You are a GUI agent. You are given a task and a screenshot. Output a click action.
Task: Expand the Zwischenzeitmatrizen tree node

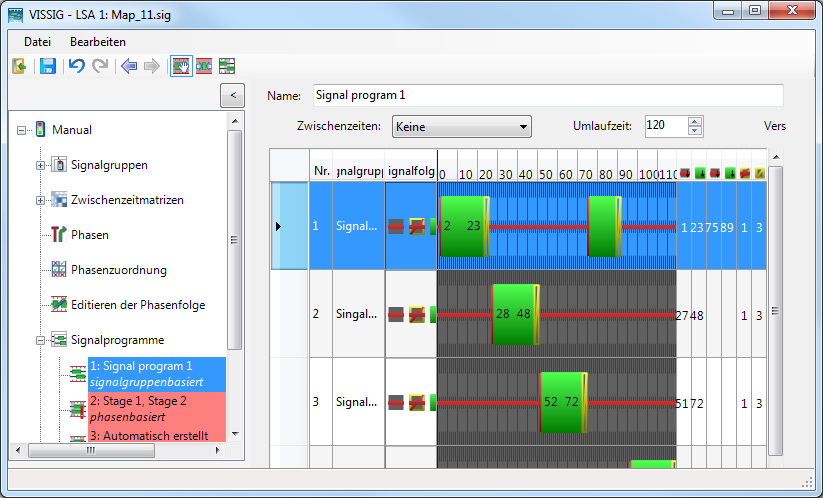[x=42, y=200]
